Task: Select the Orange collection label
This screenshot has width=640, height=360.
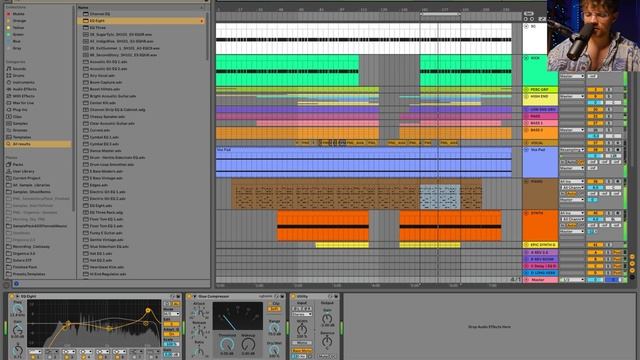Action: click(19, 21)
